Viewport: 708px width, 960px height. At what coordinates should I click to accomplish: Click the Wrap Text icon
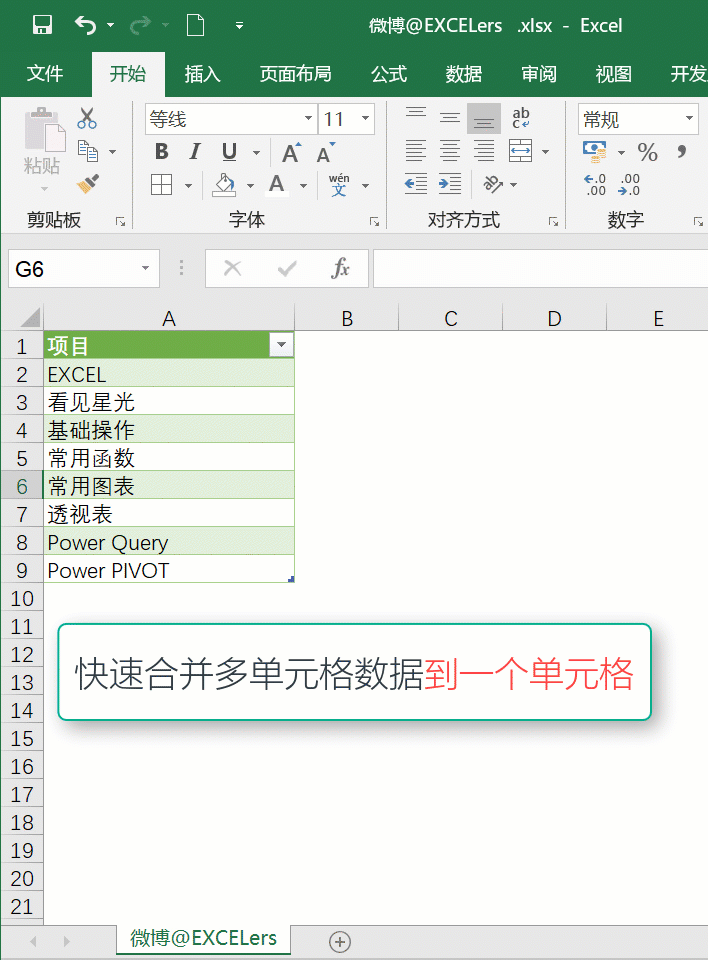click(x=521, y=118)
